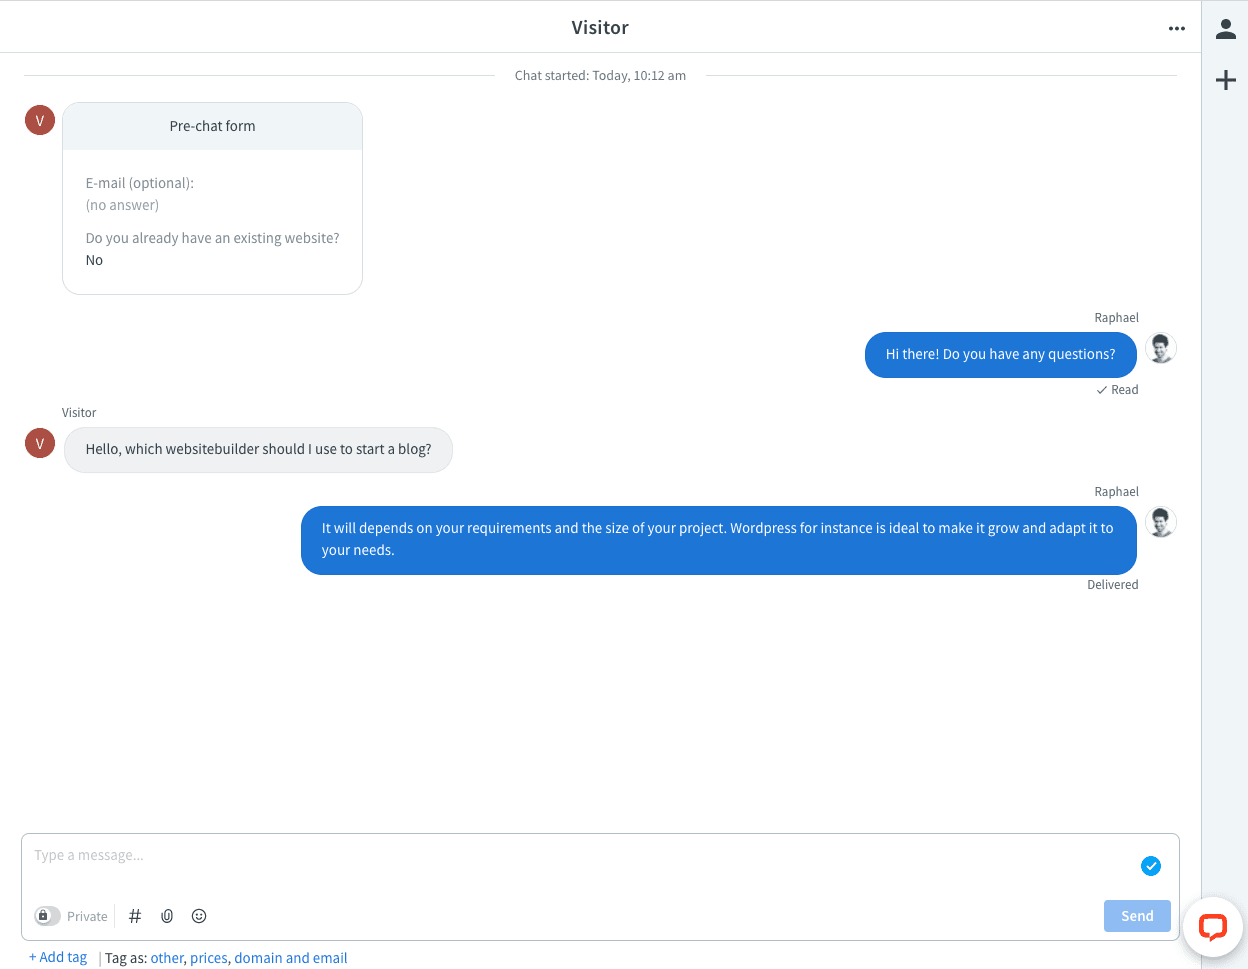
Task: Click the plus icon in right sidebar
Action: 1226,80
